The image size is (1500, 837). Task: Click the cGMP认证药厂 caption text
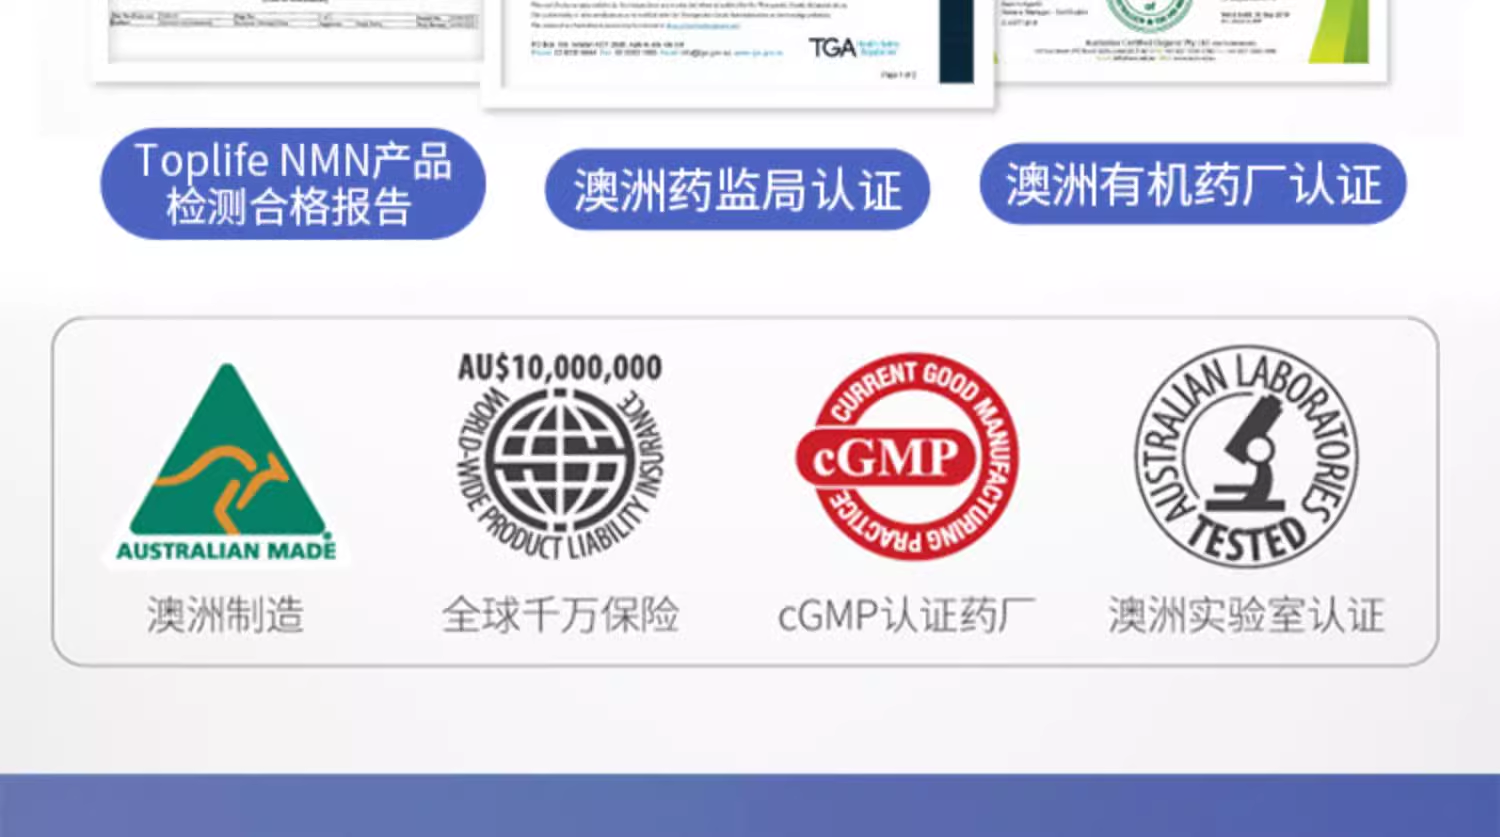(x=906, y=615)
